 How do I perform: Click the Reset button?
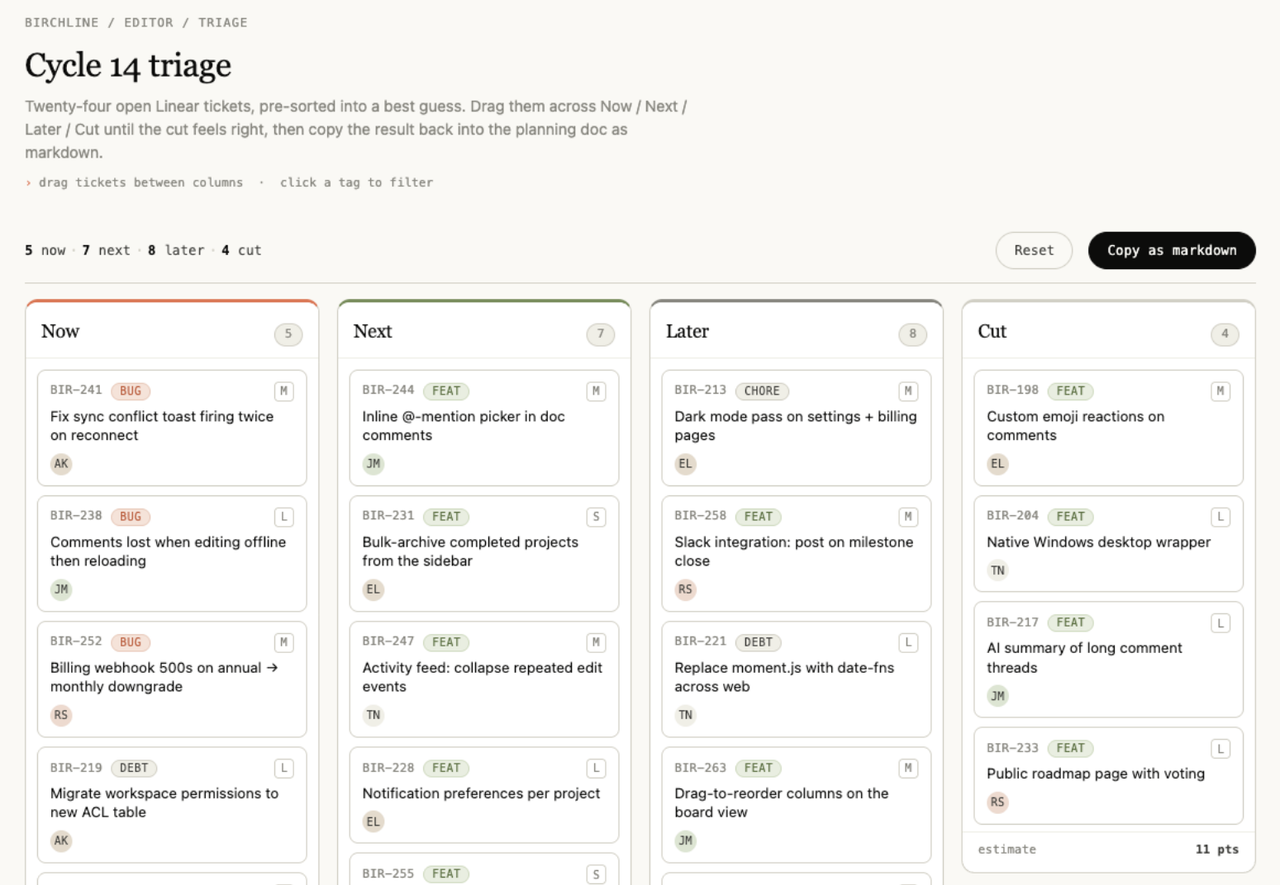[x=1034, y=251]
